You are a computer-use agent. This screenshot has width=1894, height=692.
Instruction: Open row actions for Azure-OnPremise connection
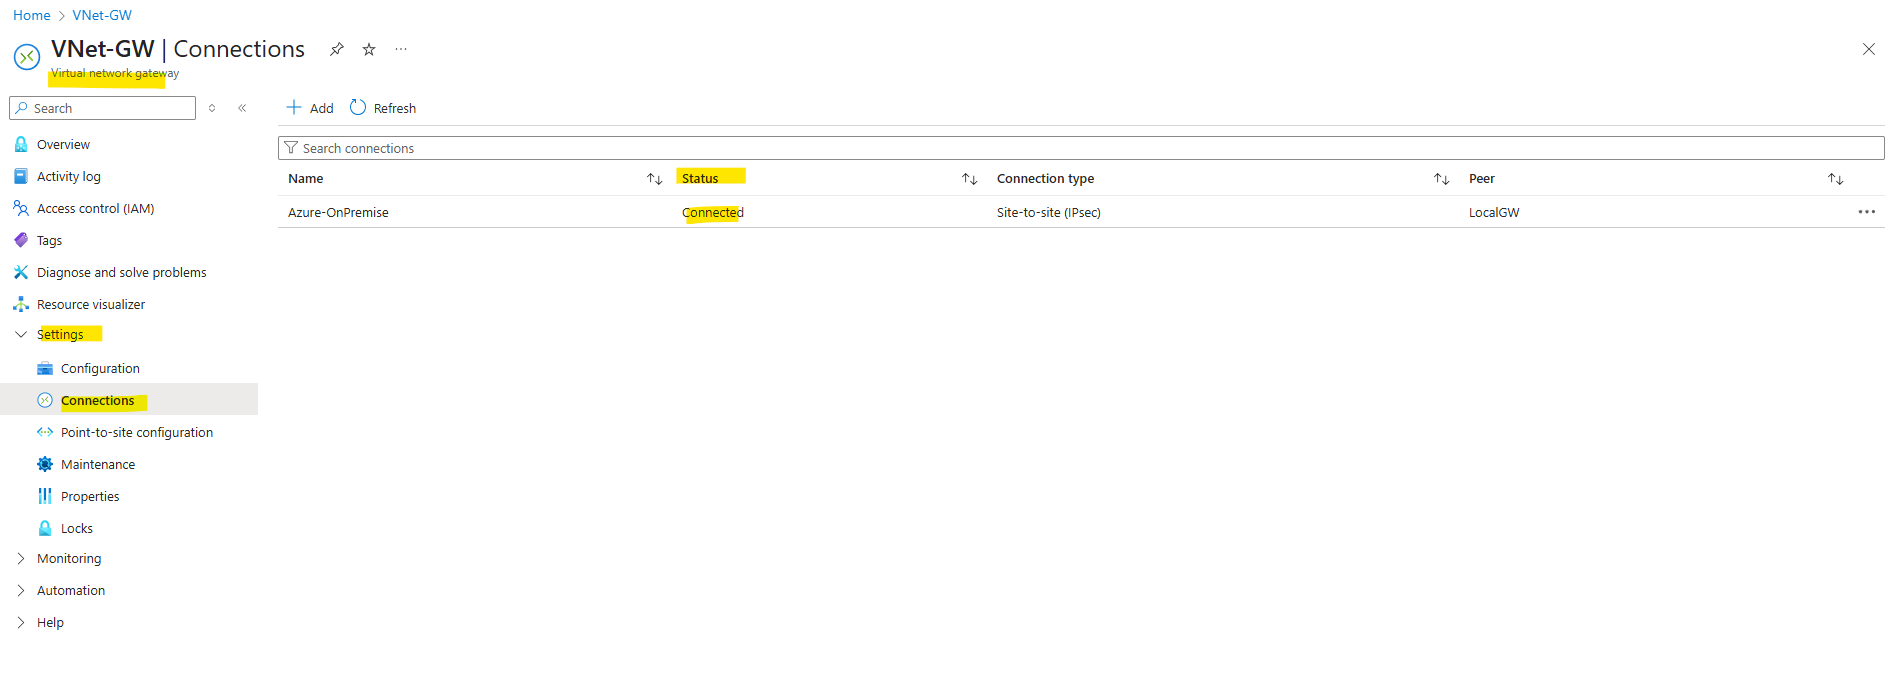click(x=1867, y=212)
